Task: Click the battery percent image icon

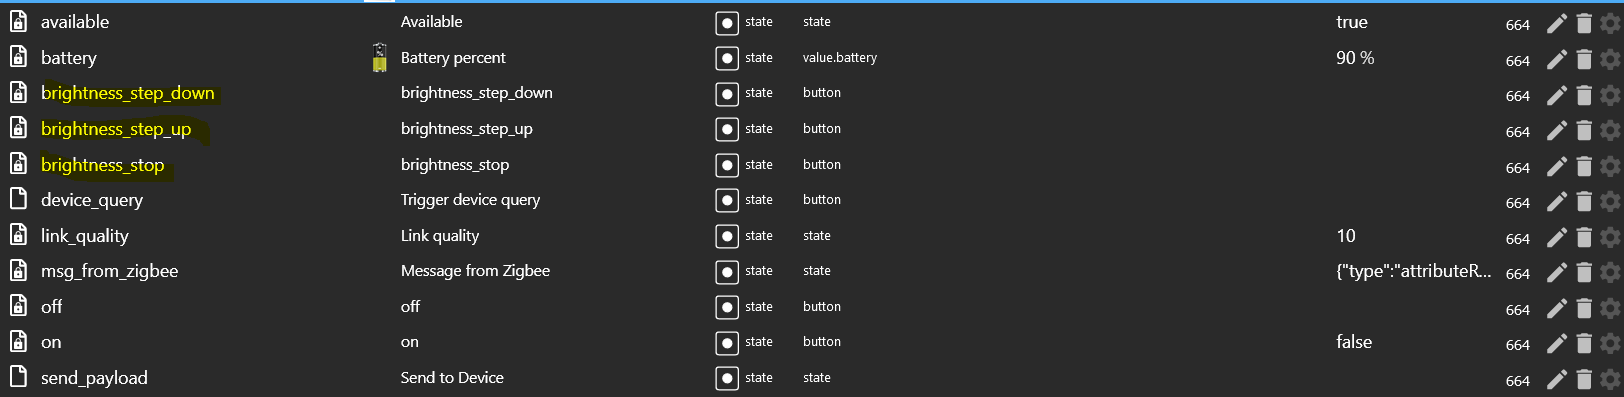Action: point(380,58)
